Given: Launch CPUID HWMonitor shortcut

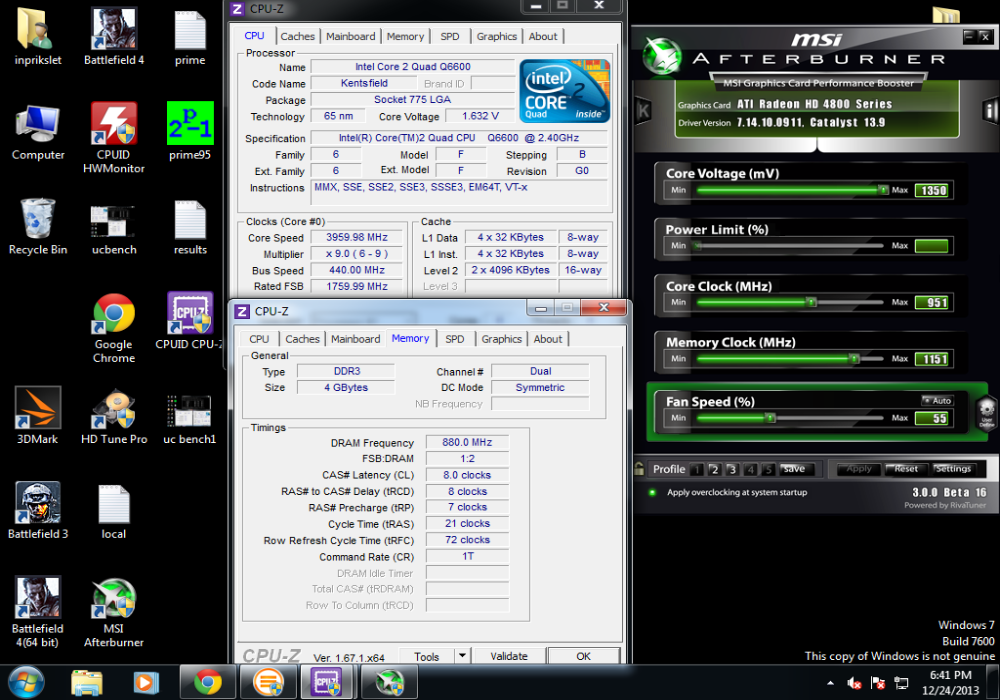Looking at the screenshot, I should pyautogui.click(x=114, y=136).
